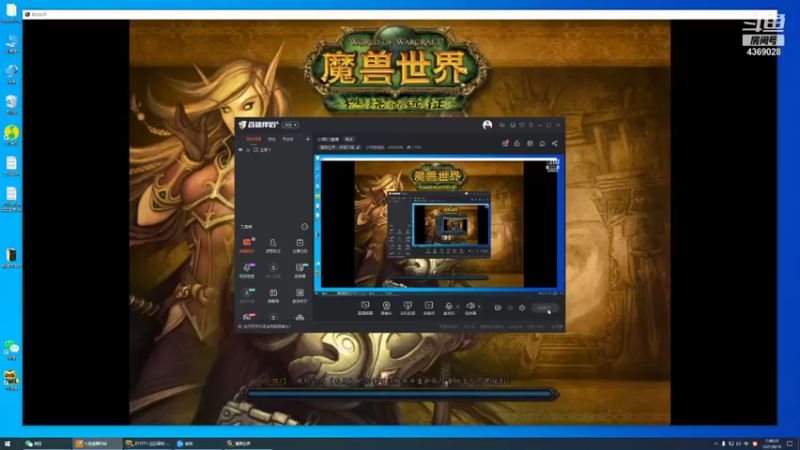Screen dimensions: 800x450
Task: Open the toolbox tool with red badge
Action: 247,316
